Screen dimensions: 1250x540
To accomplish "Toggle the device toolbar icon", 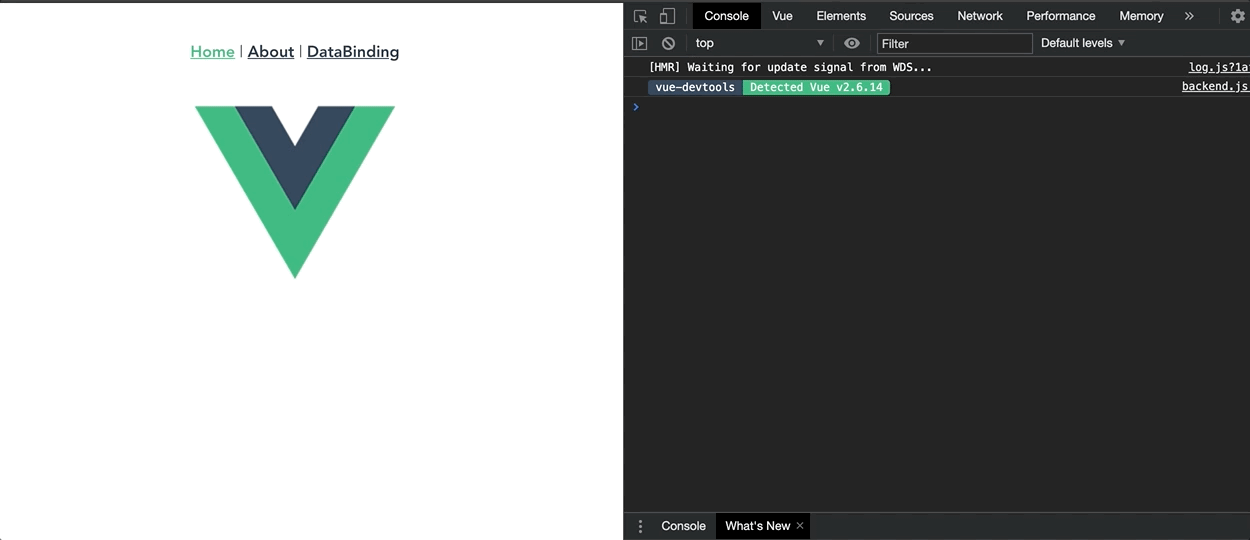I will pyautogui.click(x=667, y=16).
